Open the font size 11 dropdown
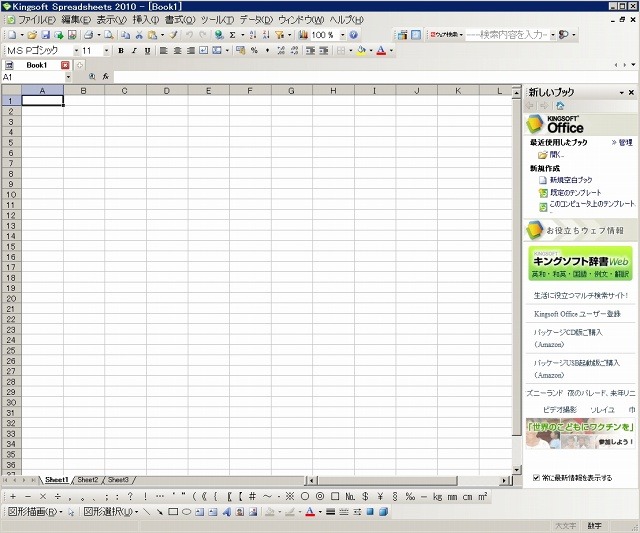The image size is (640, 533). tap(106, 51)
